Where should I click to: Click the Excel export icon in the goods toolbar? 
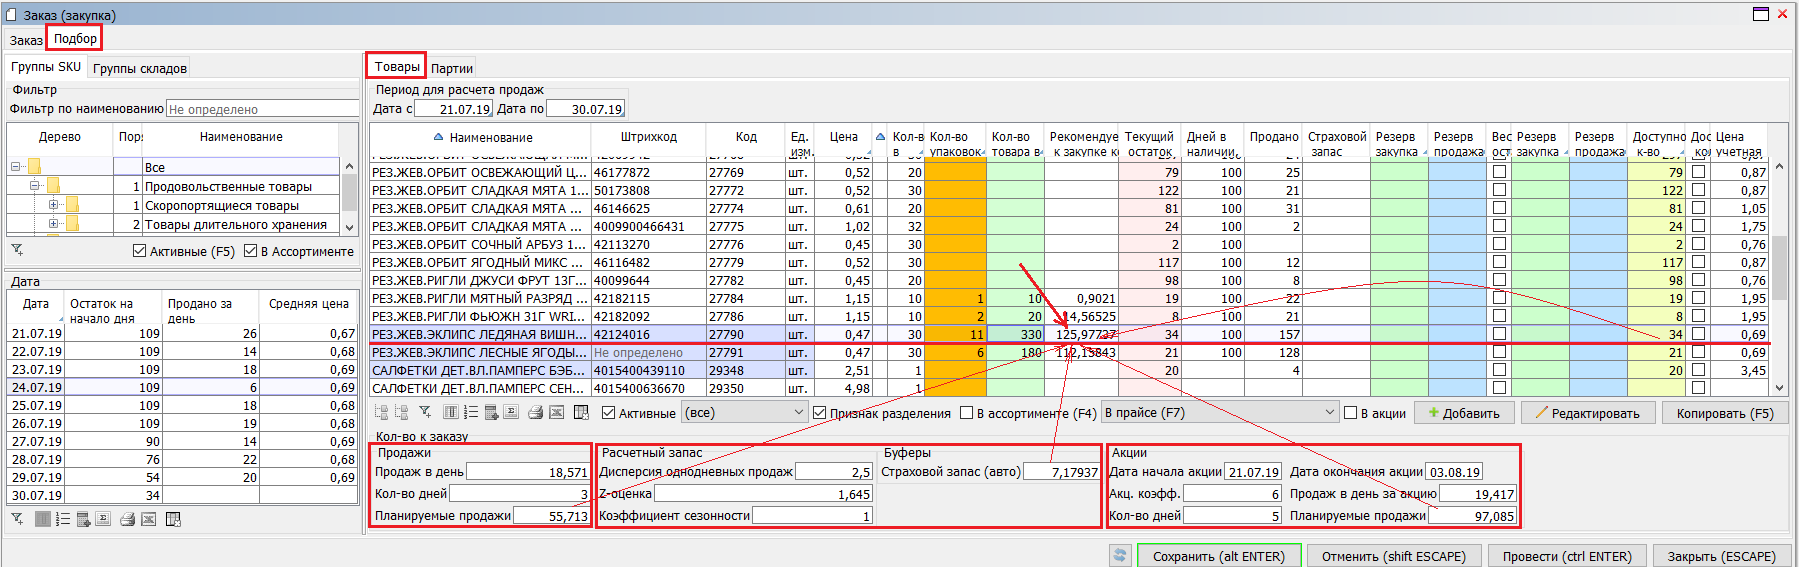(556, 412)
